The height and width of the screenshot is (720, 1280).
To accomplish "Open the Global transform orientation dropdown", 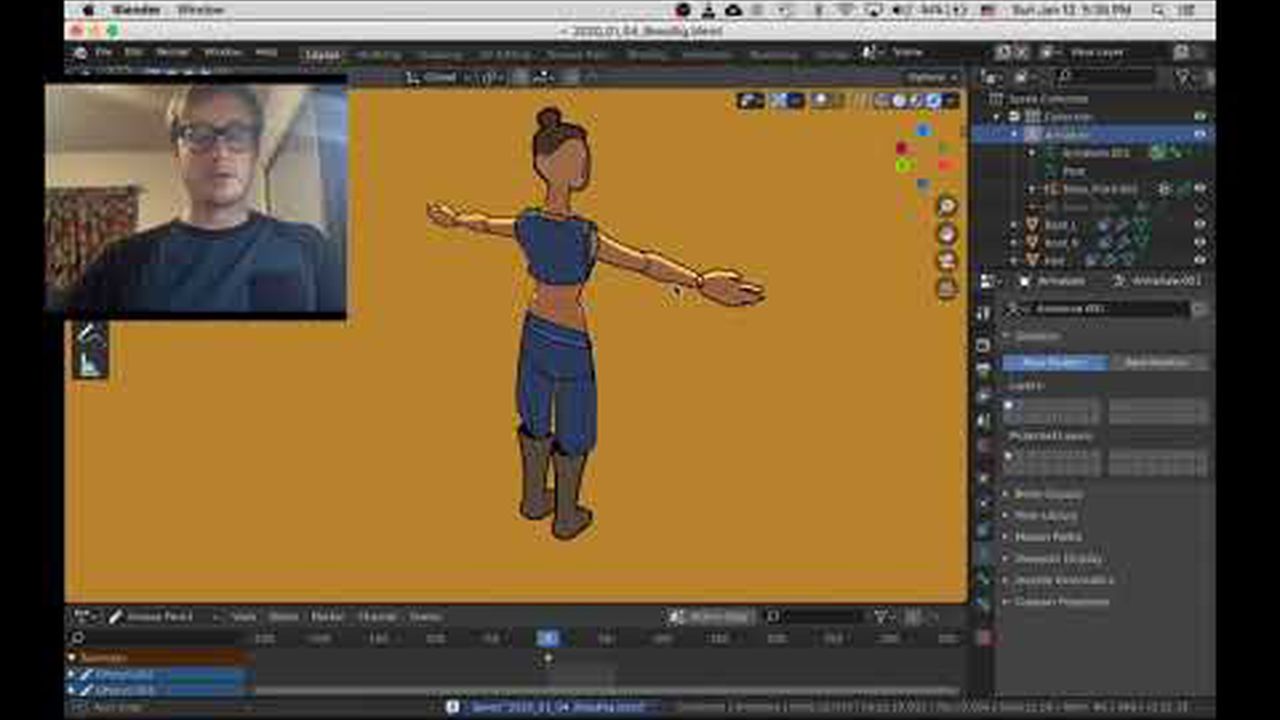I will tap(440, 76).
